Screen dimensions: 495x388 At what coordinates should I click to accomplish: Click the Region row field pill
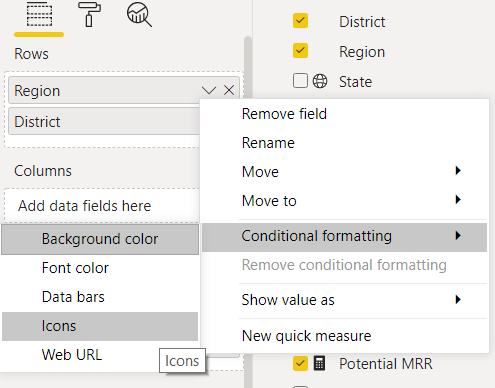coord(124,90)
